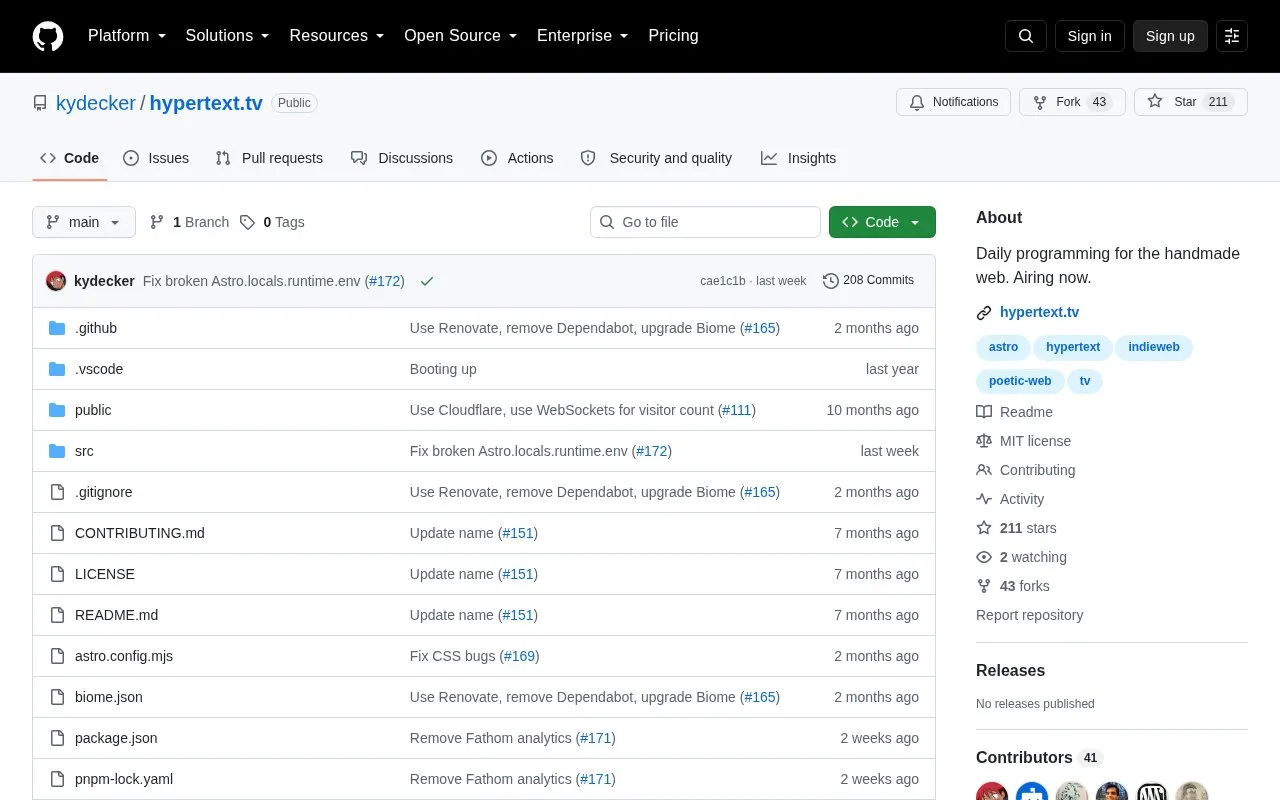Viewport: 1280px width, 800px height.
Task: Open kydecker's avatar in latest commit
Action: [56, 281]
